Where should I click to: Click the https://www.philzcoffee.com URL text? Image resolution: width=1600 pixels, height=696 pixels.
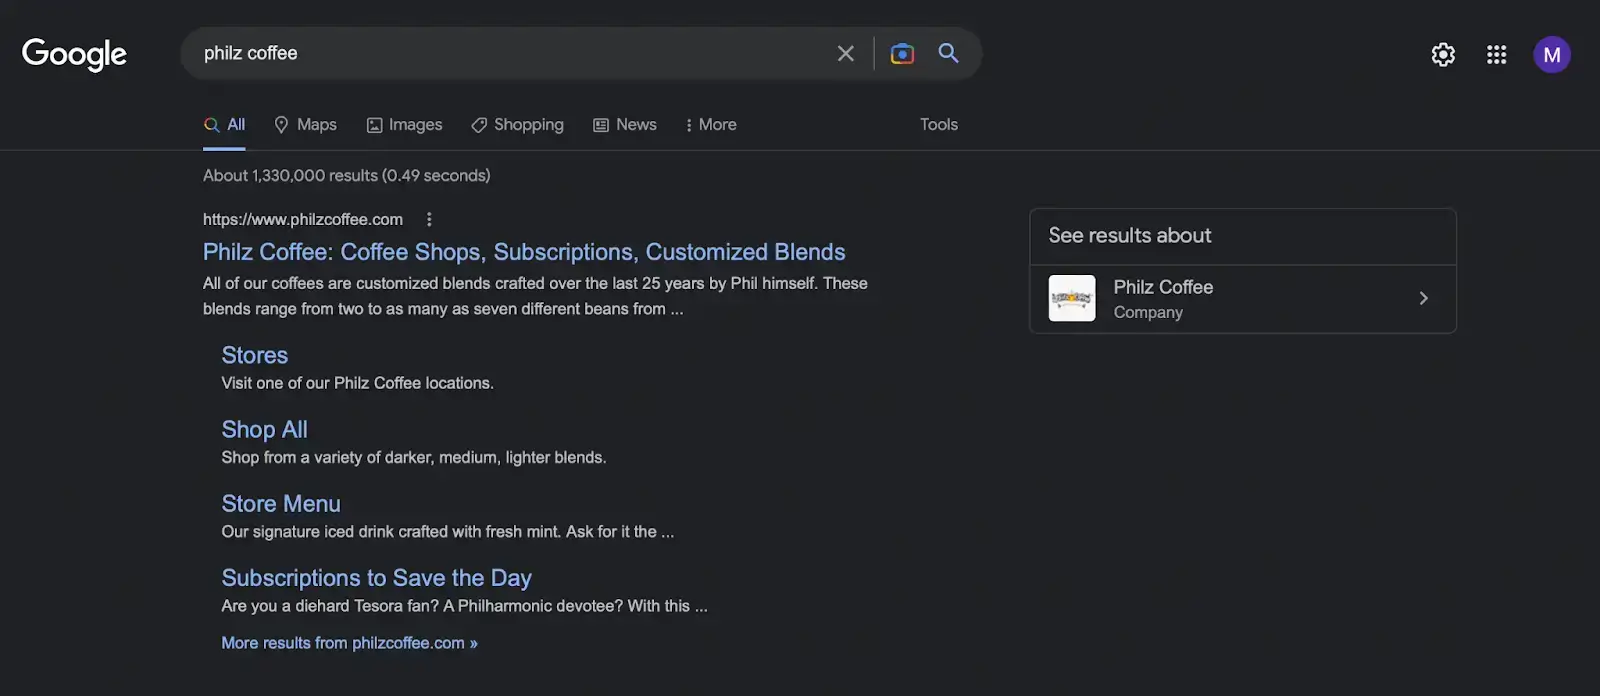tap(303, 219)
